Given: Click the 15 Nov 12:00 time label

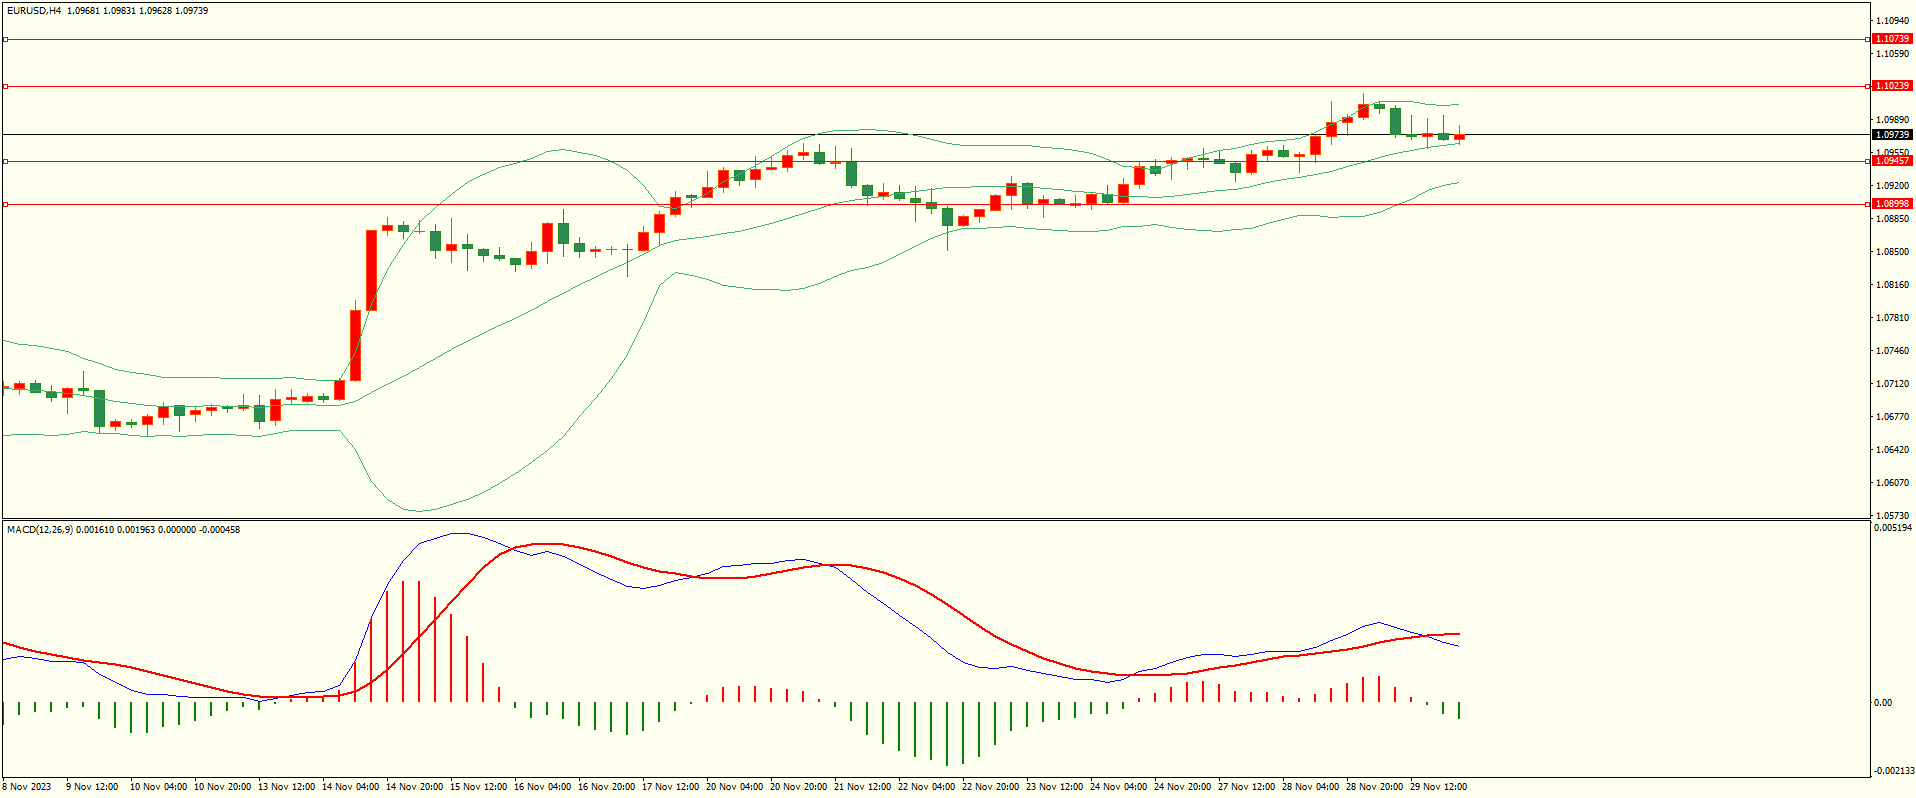Looking at the screenshot, I should coord(478,786).
